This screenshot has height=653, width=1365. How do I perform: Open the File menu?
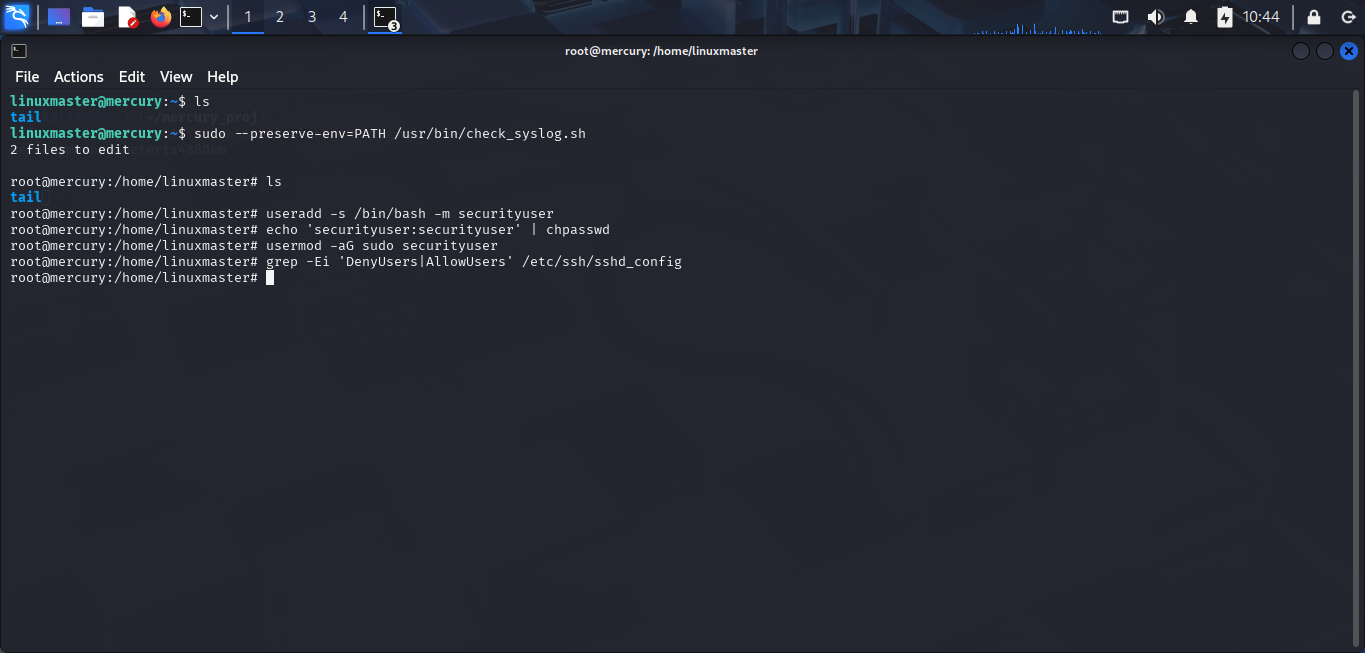27,77
